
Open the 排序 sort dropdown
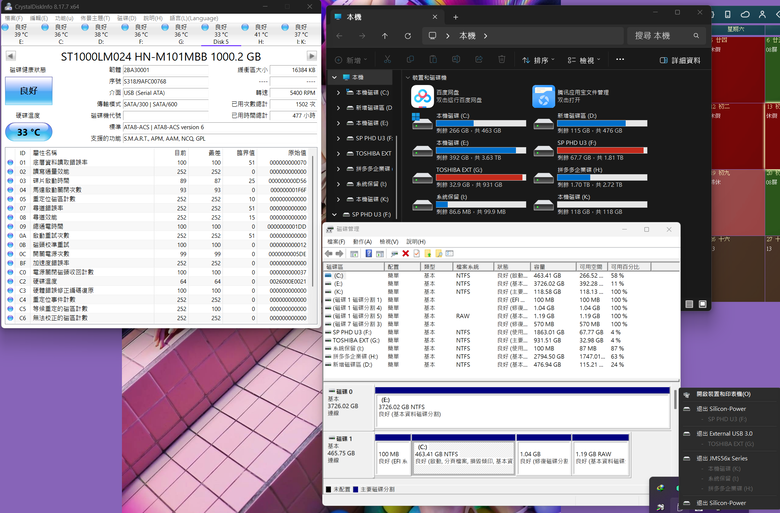point(538,60)
